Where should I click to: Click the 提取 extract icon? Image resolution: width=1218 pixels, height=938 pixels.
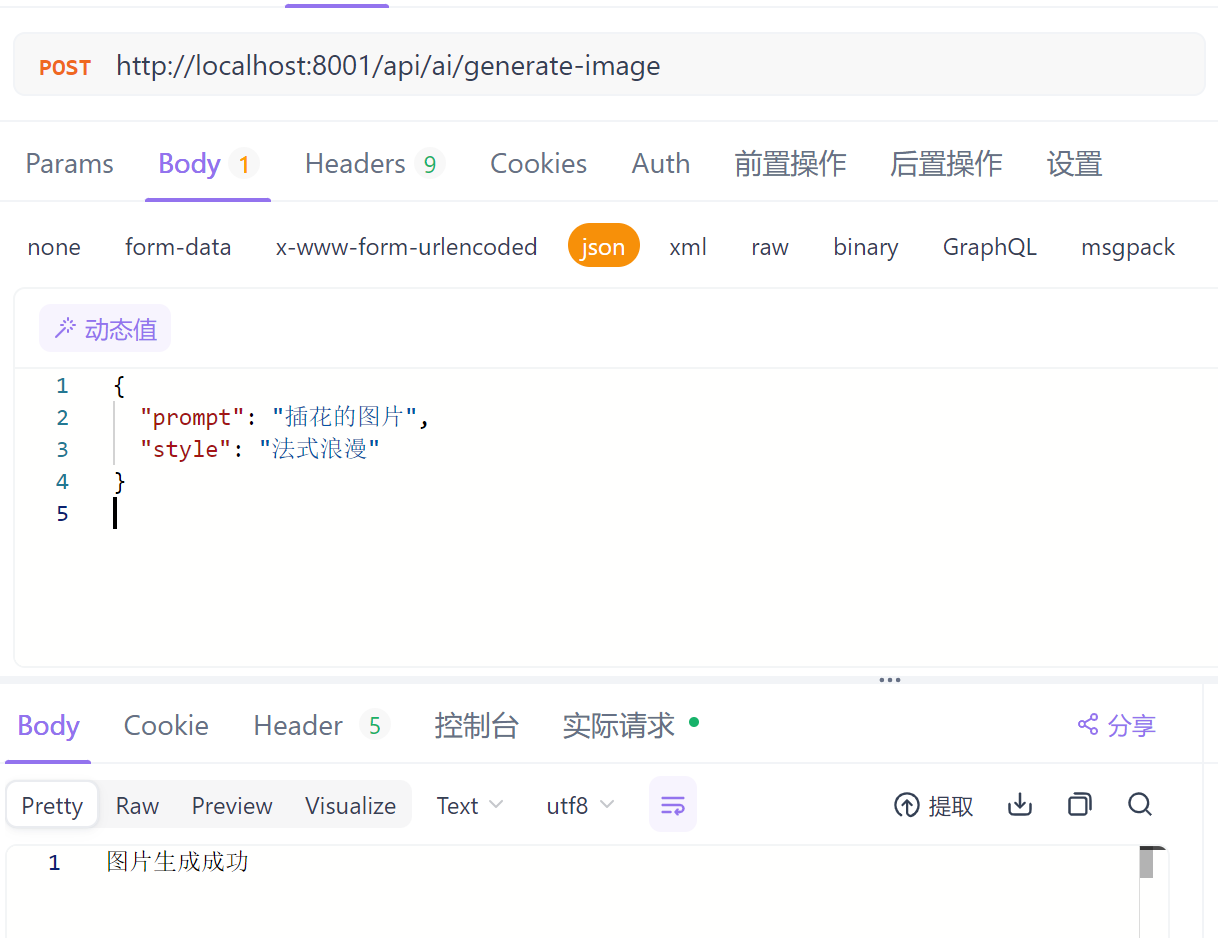click(932, 804)
